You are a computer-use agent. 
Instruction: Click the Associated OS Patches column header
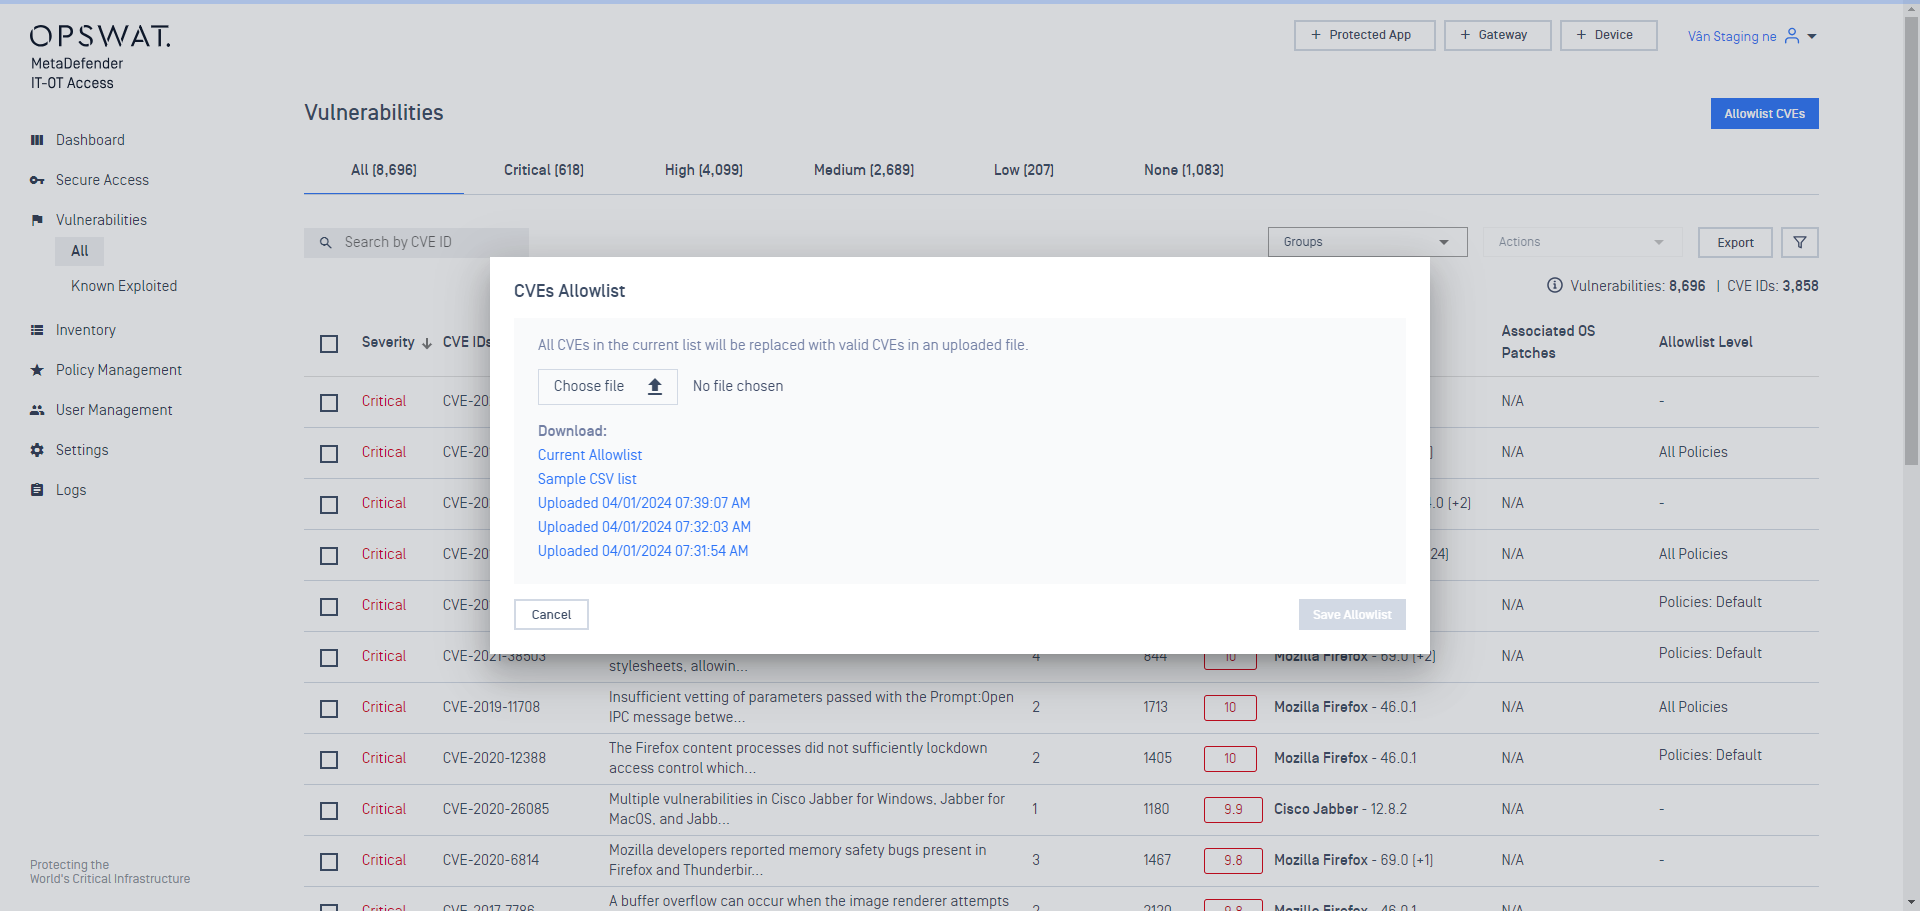(x=1548, y=342)
